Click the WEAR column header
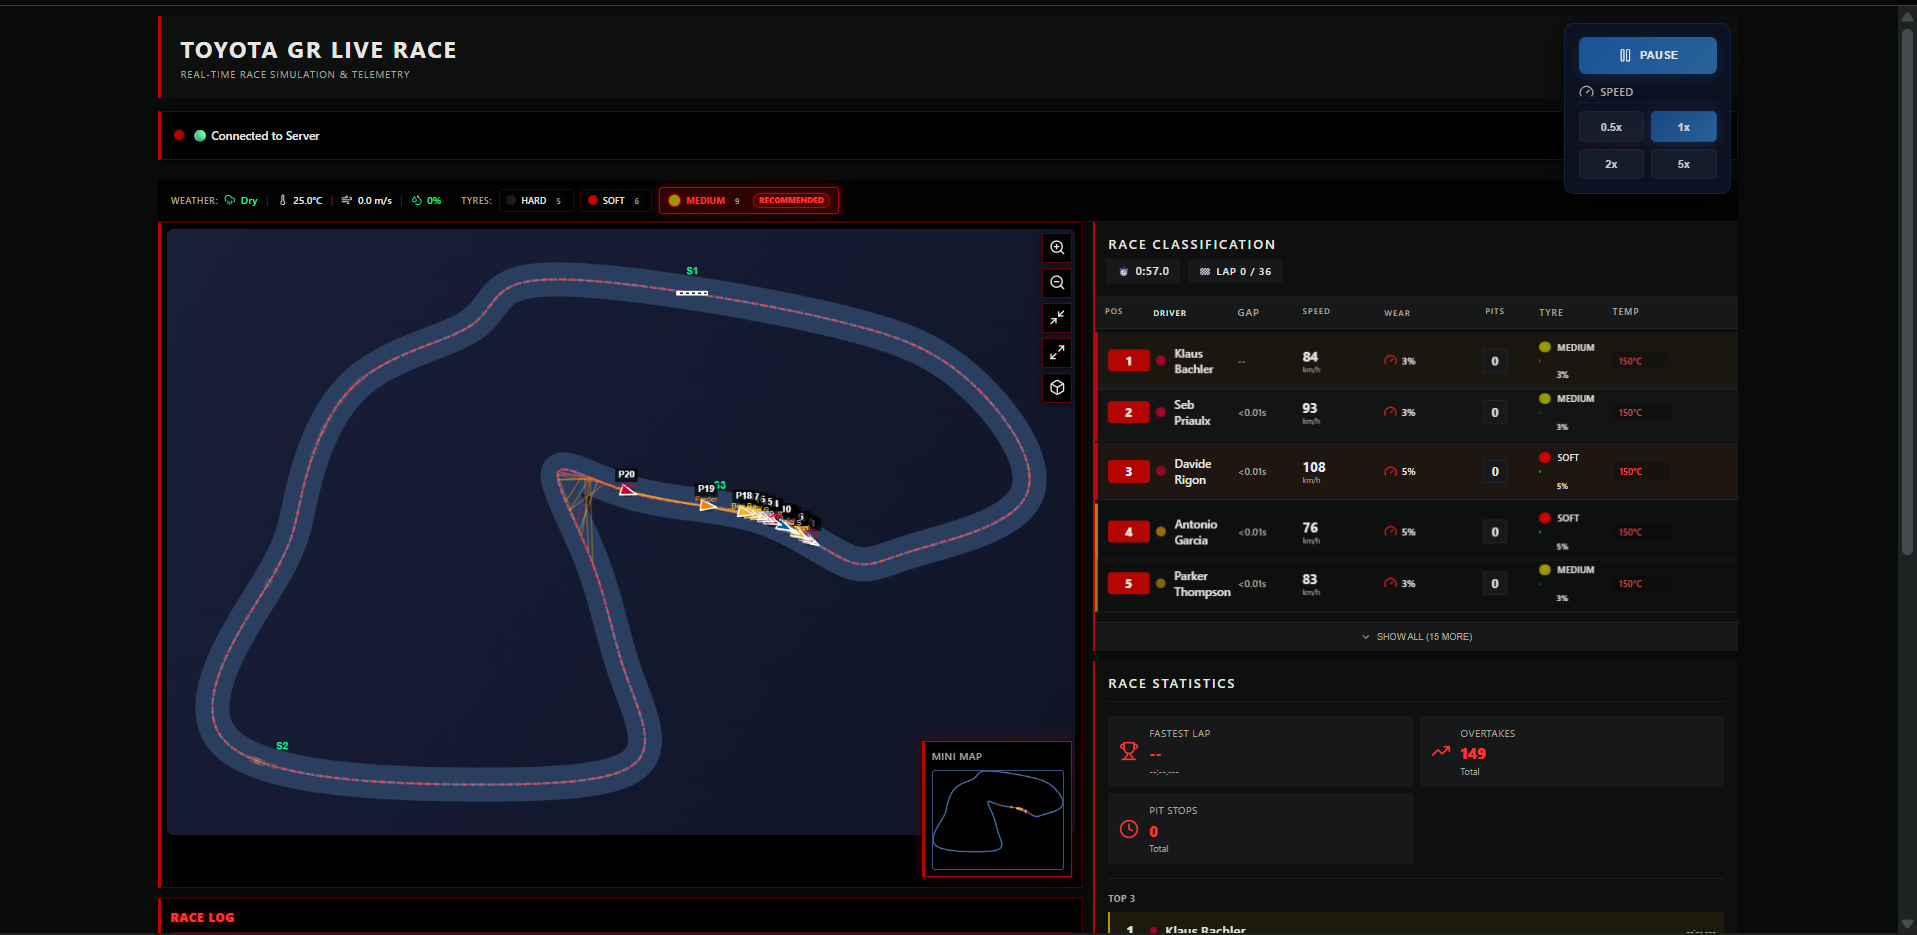The width and height of the screenshot is (1917, 935). 1397,313
